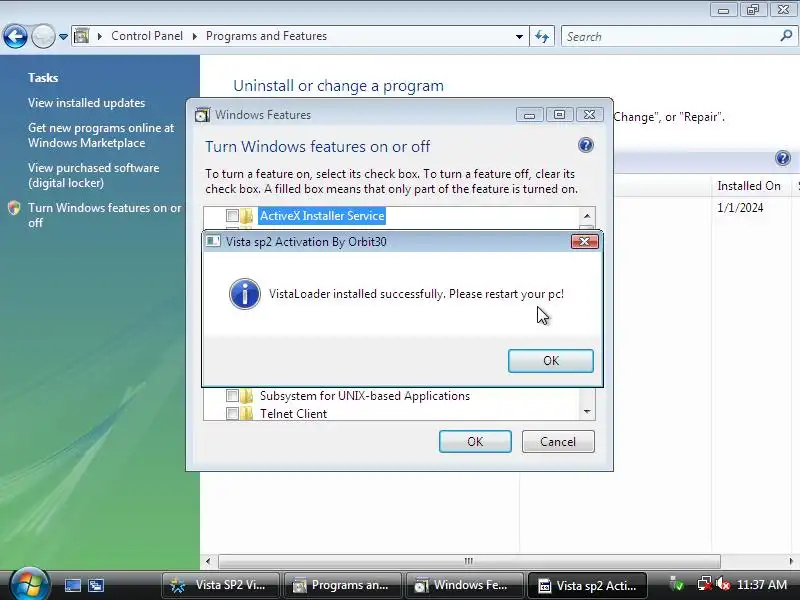Click the Windows Features title bar icon
The height and width of the screenshot is (600, 800).
click(203, 115)
